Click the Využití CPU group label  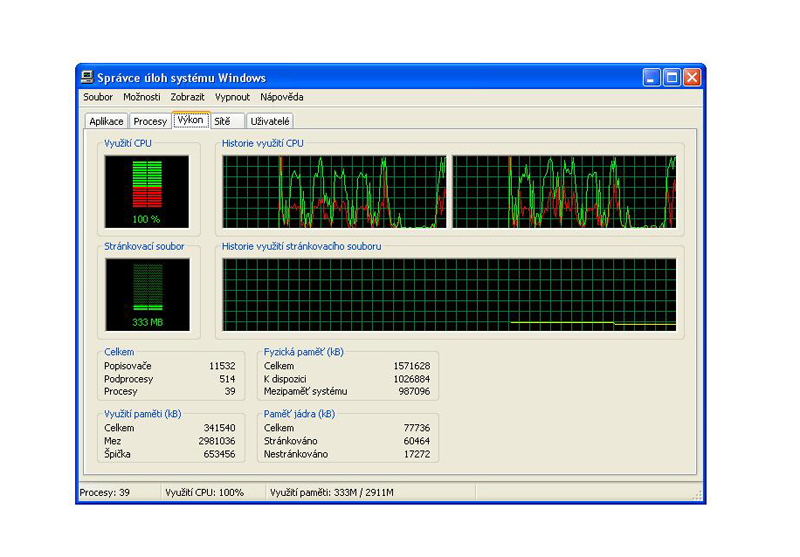click(128, 143)
